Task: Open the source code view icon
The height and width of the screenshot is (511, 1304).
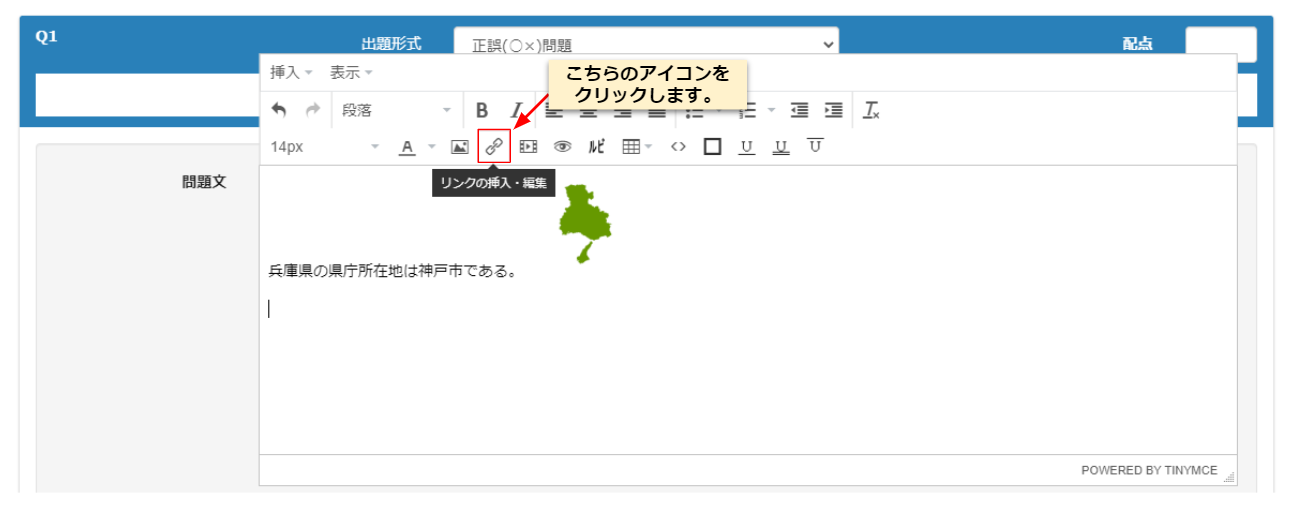Action: [x=678, y=147]
